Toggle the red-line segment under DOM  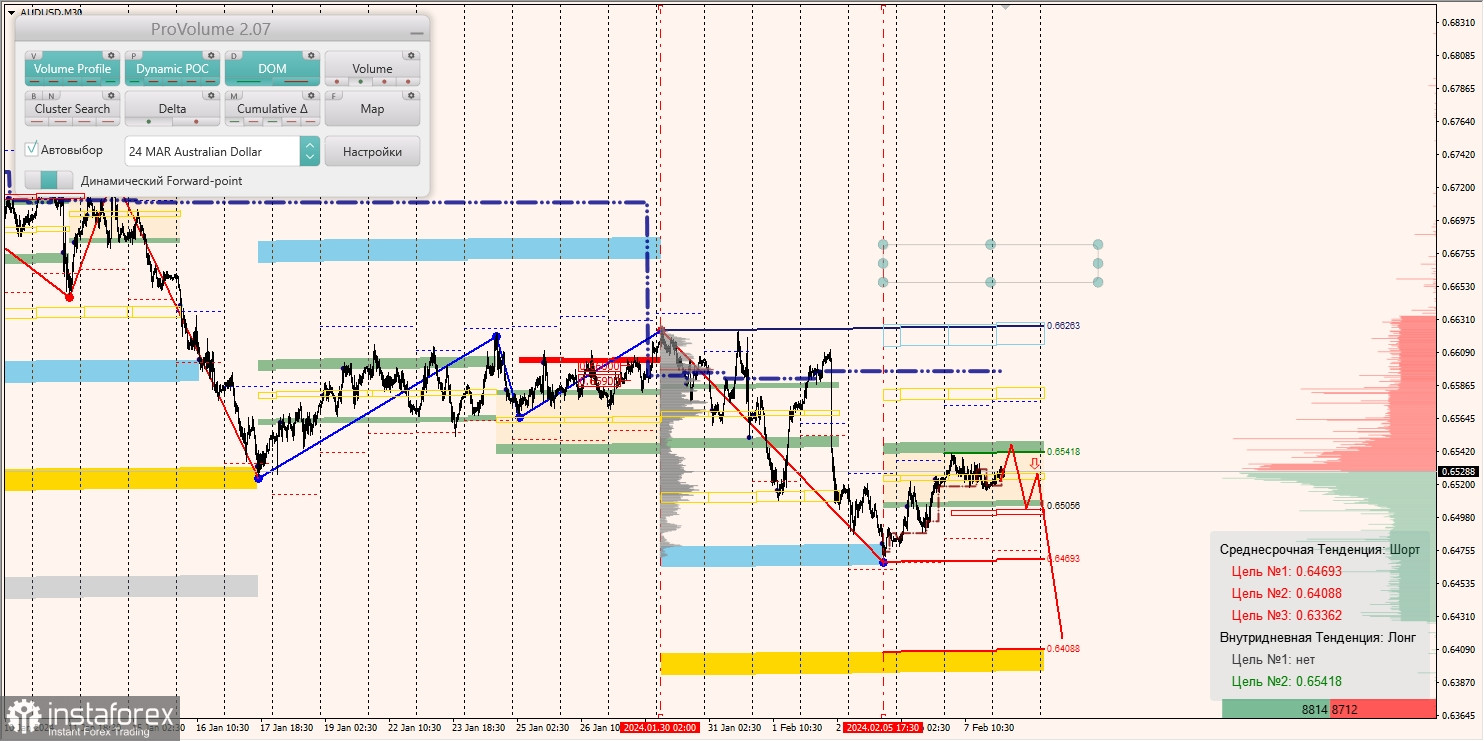(x=296, y=81)
